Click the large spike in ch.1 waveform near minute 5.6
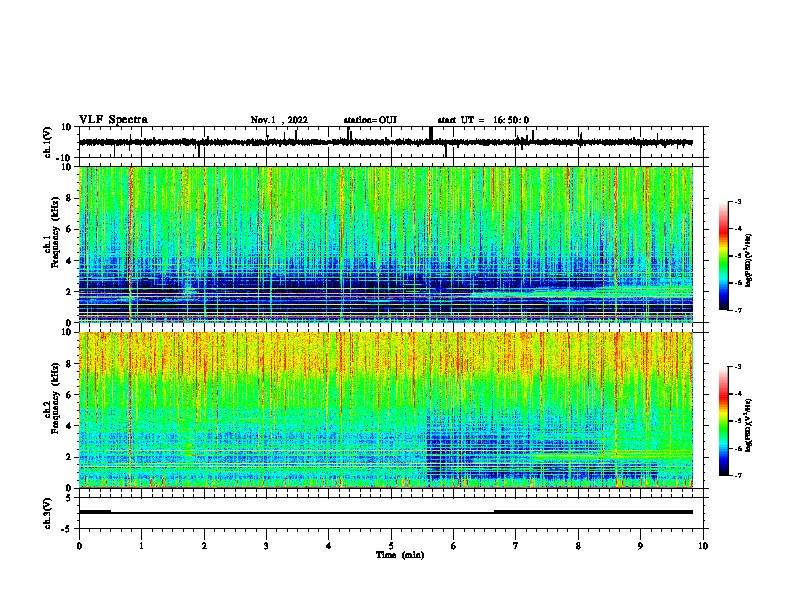 point(431,133)
